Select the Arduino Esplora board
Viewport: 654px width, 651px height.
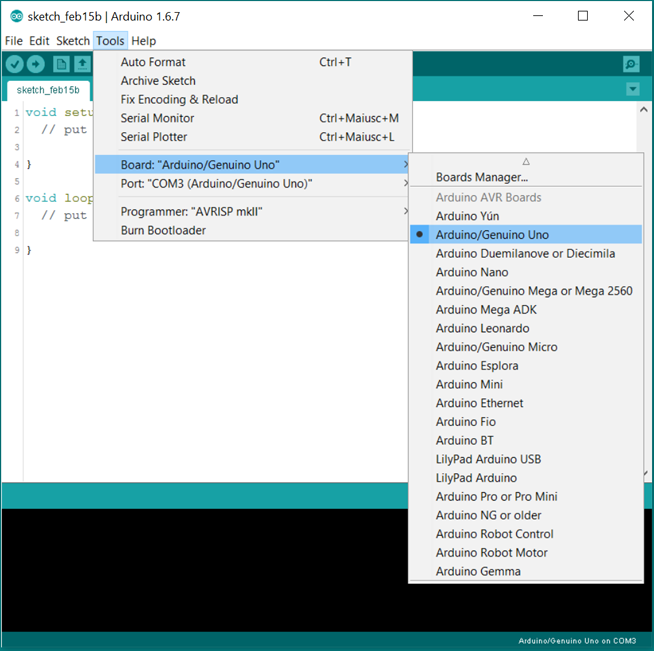(526, 366)
